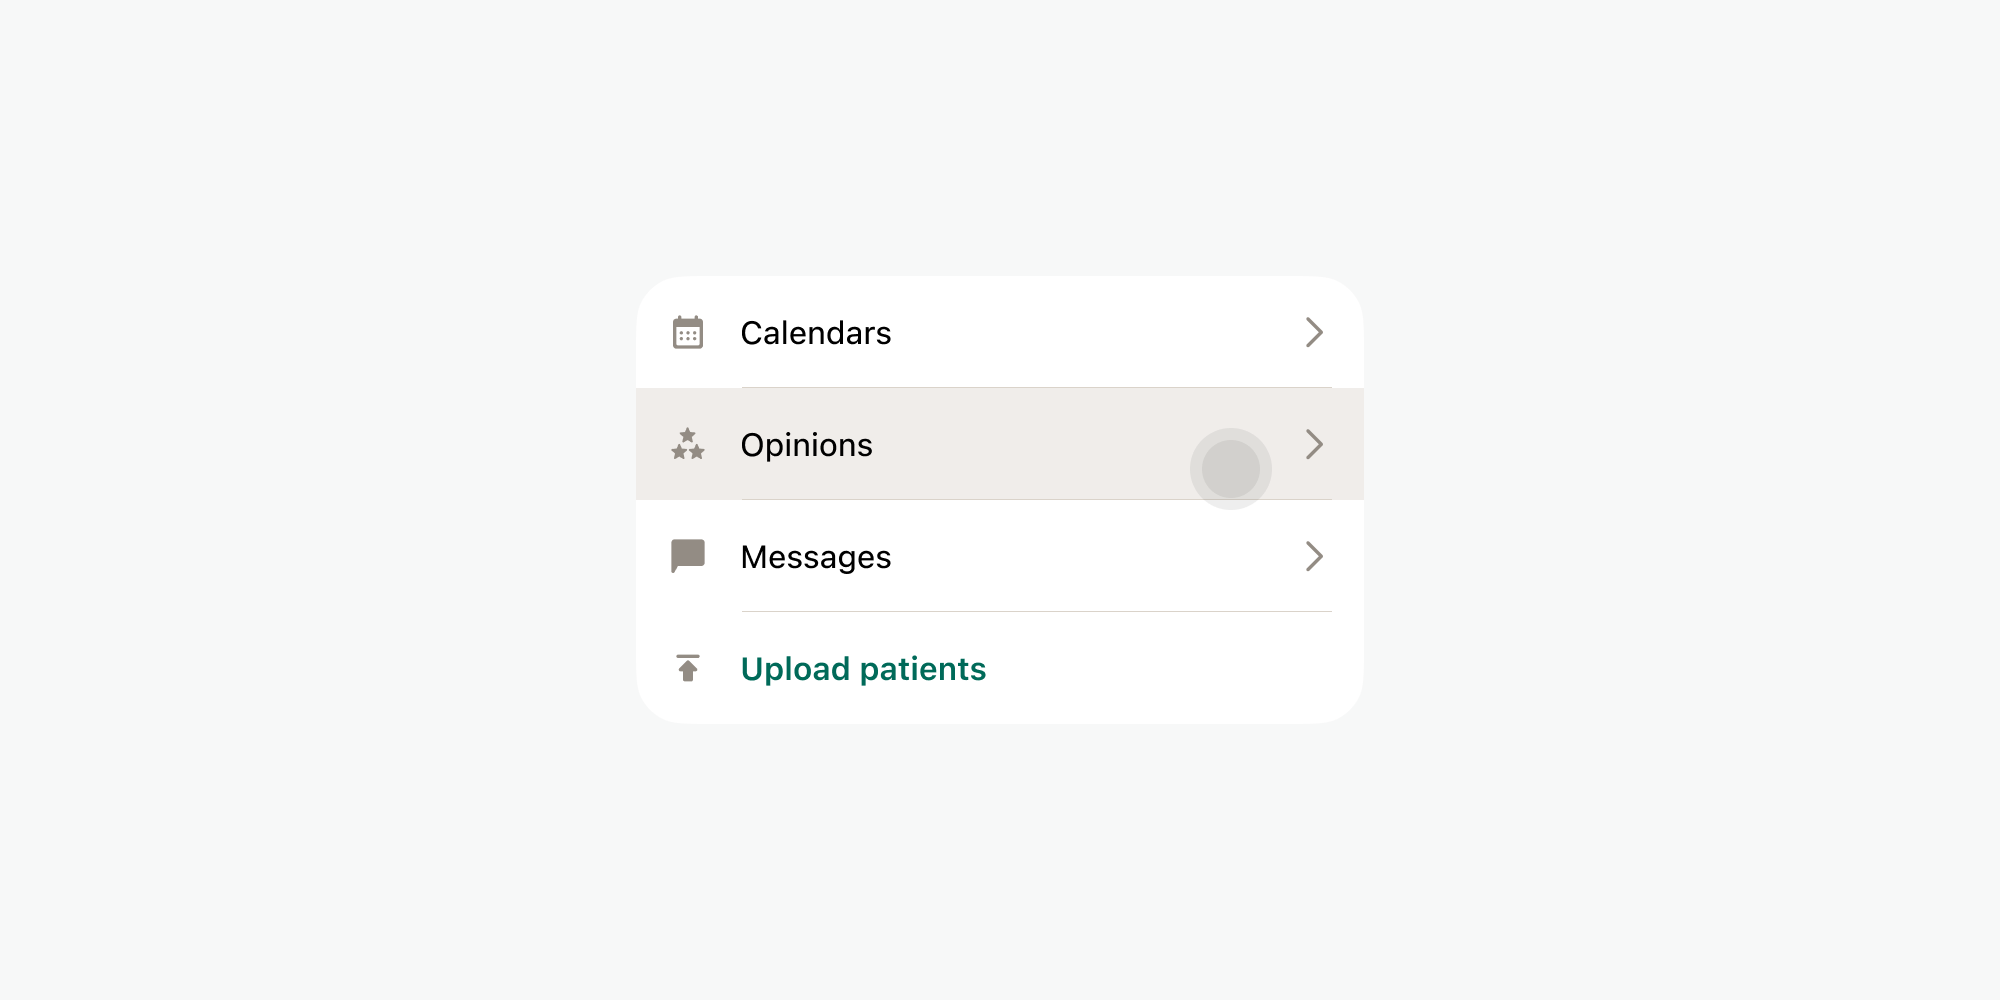Open Opinions via its chevron arrow

[x=1314, y=444]
